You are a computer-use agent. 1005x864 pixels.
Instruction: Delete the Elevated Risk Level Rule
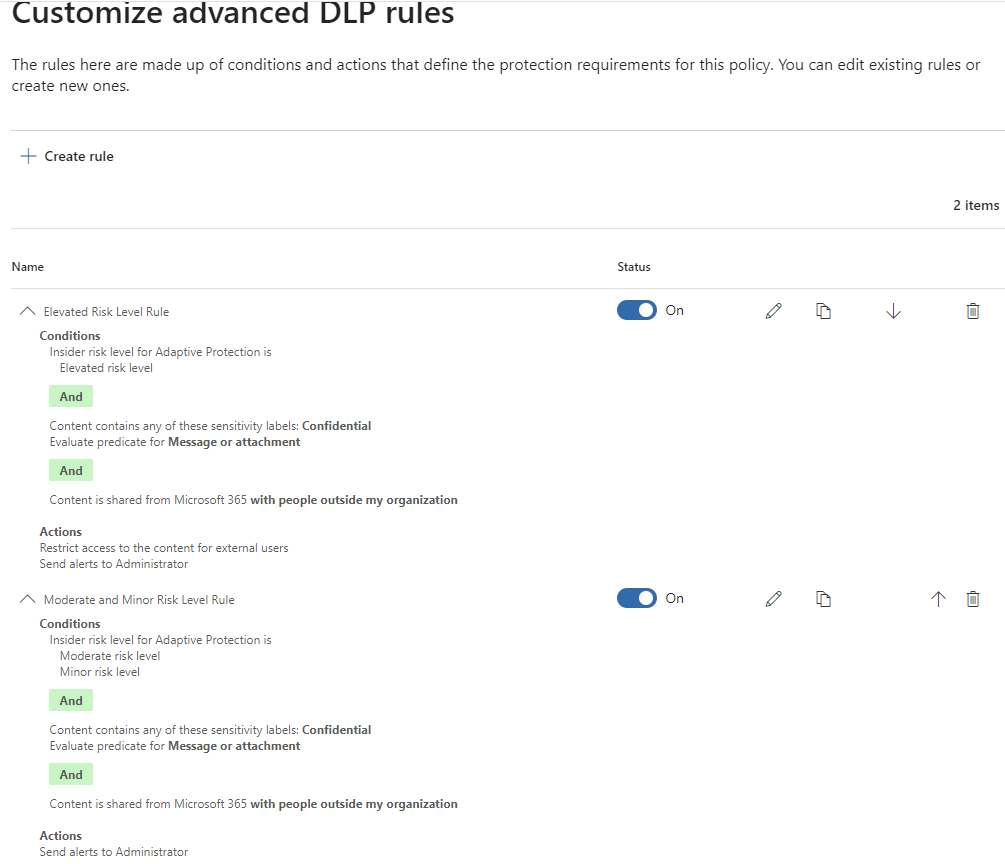coord(973,311)
